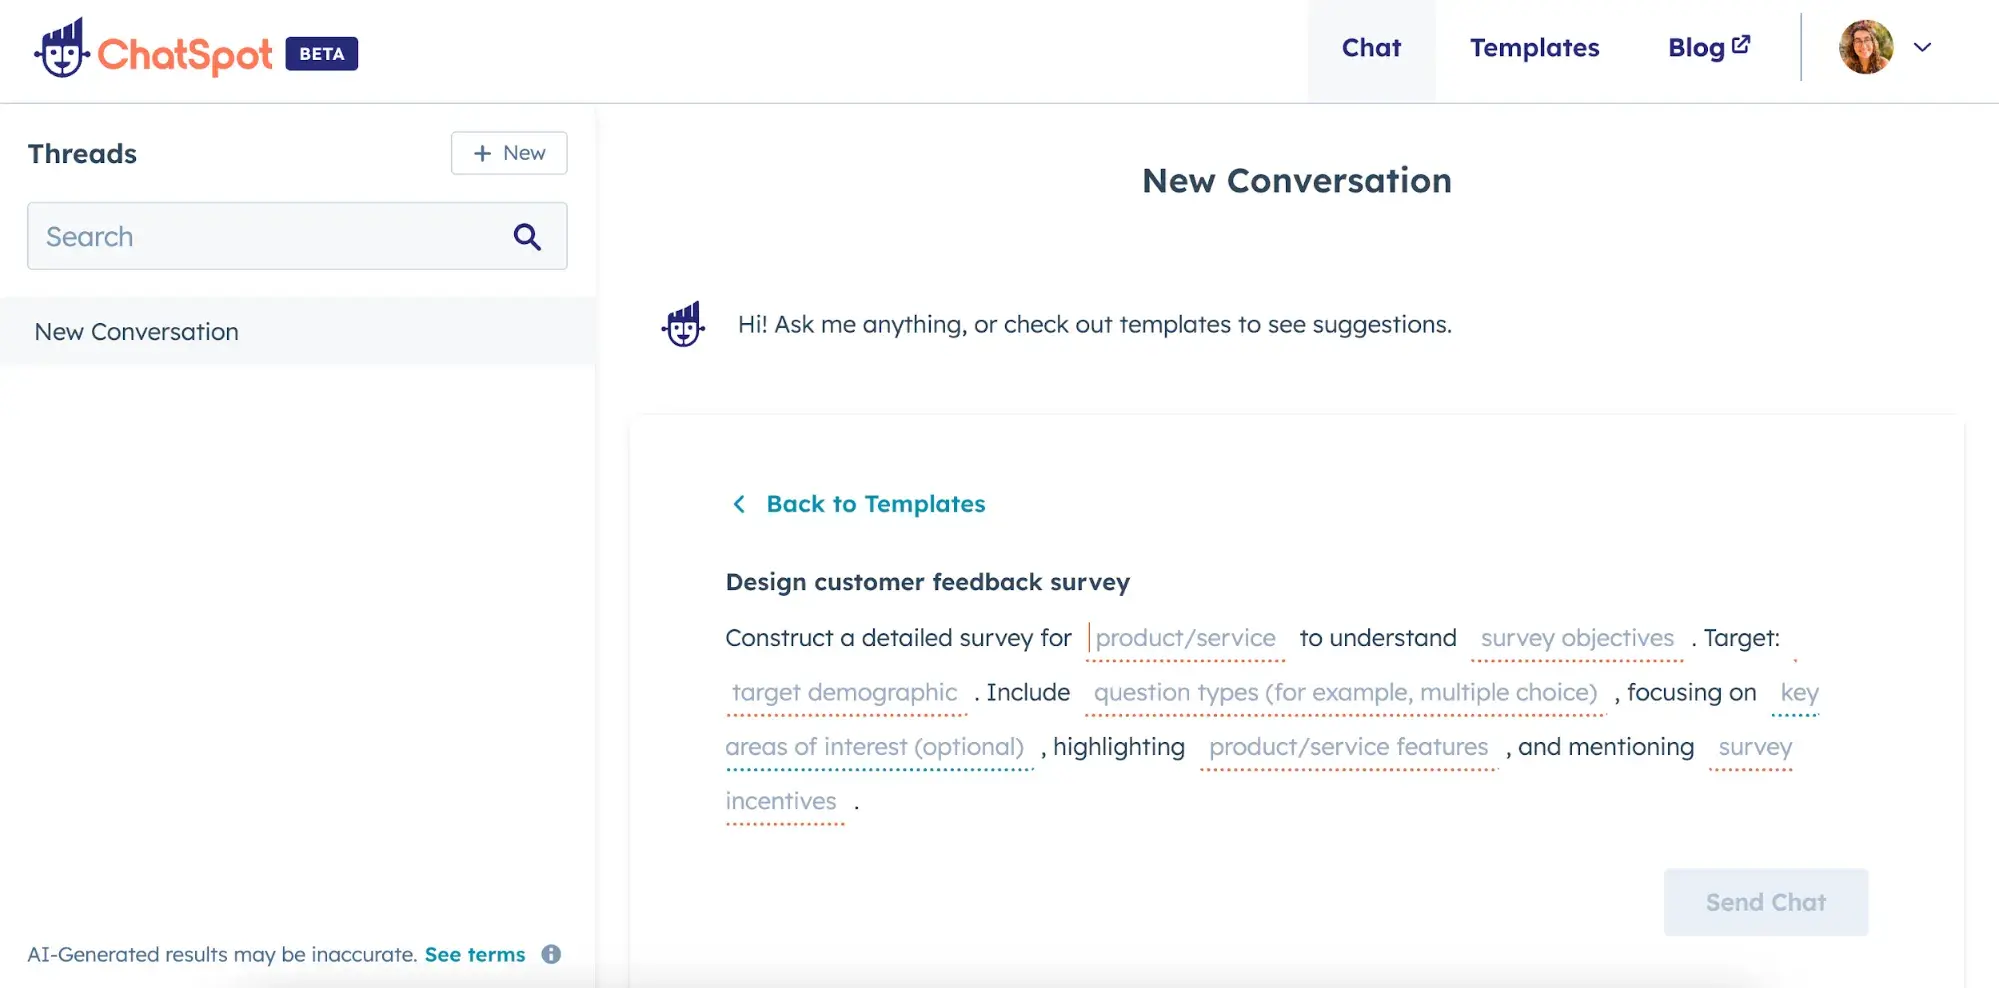Open the Templates tab
This screenshot has width=1999, height=988.
coord(1534,48)
